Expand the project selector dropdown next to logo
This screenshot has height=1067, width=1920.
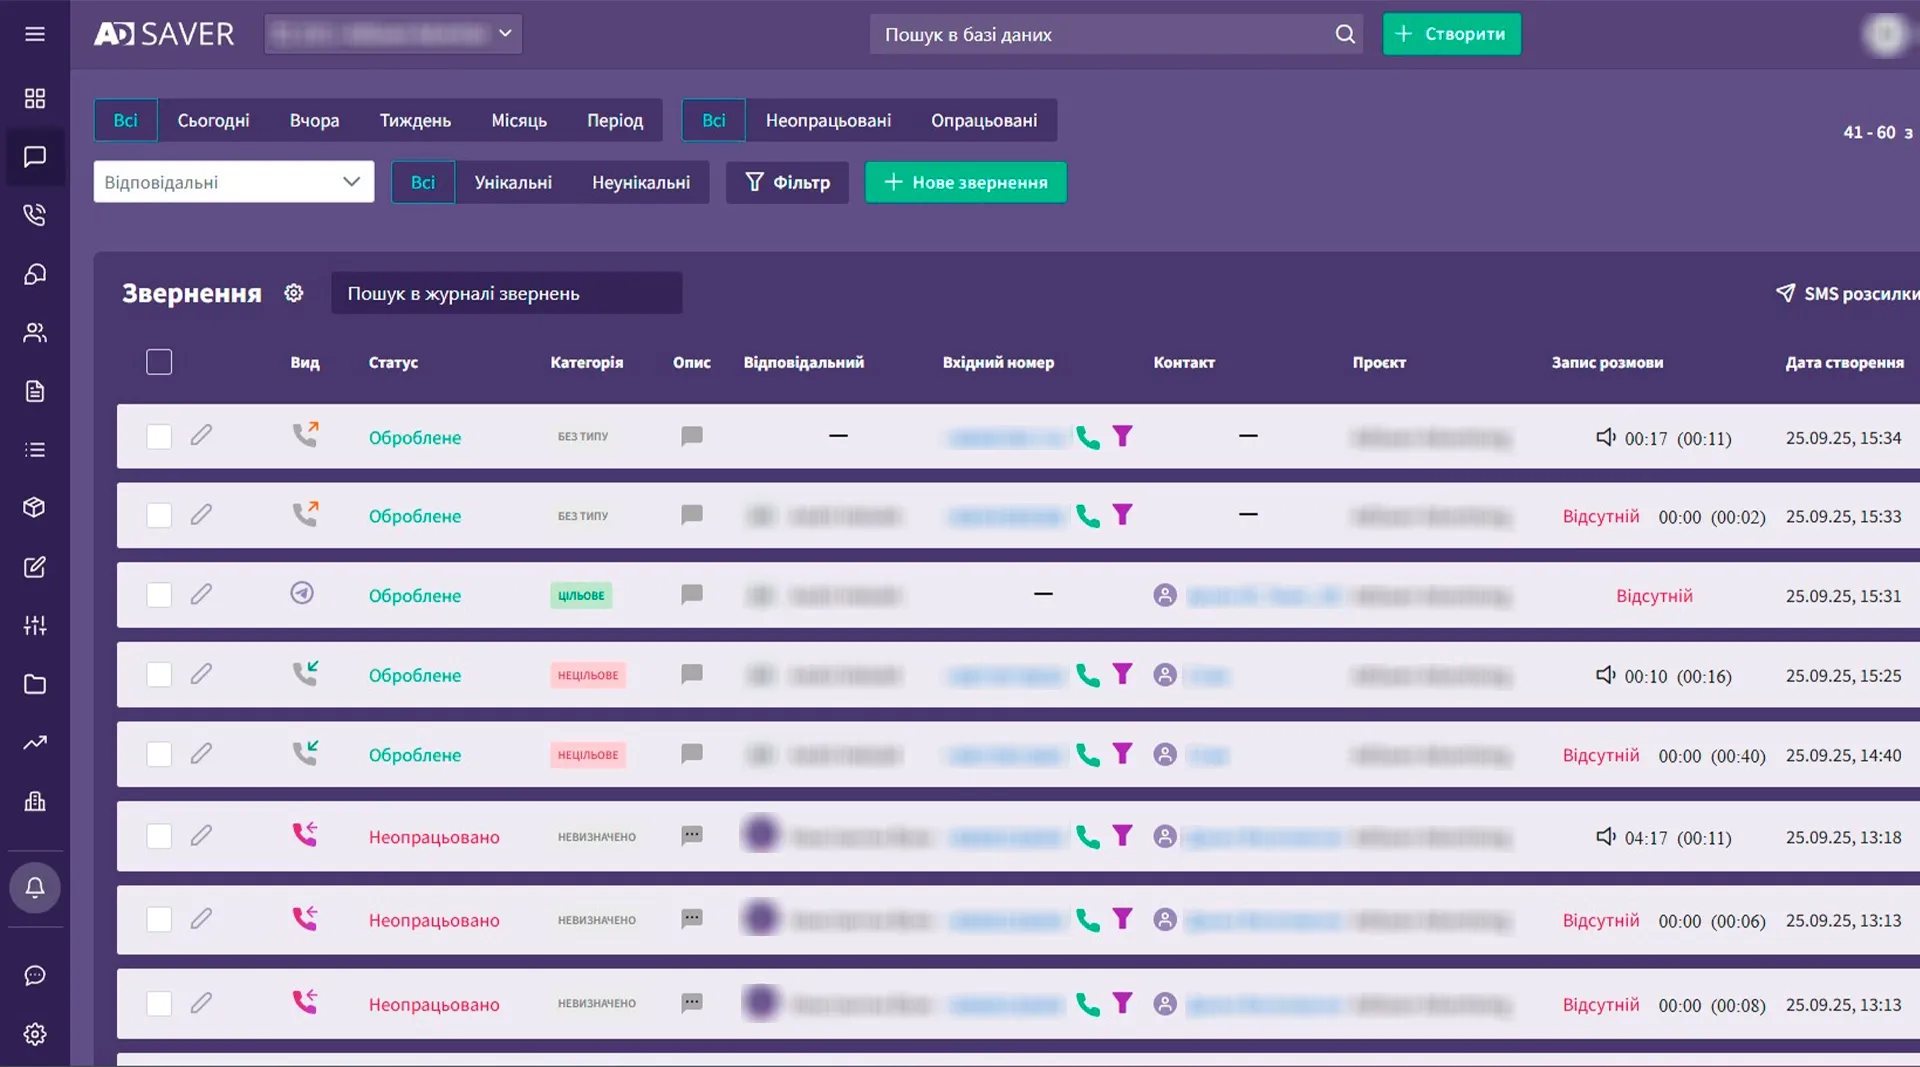pos(393,34)
